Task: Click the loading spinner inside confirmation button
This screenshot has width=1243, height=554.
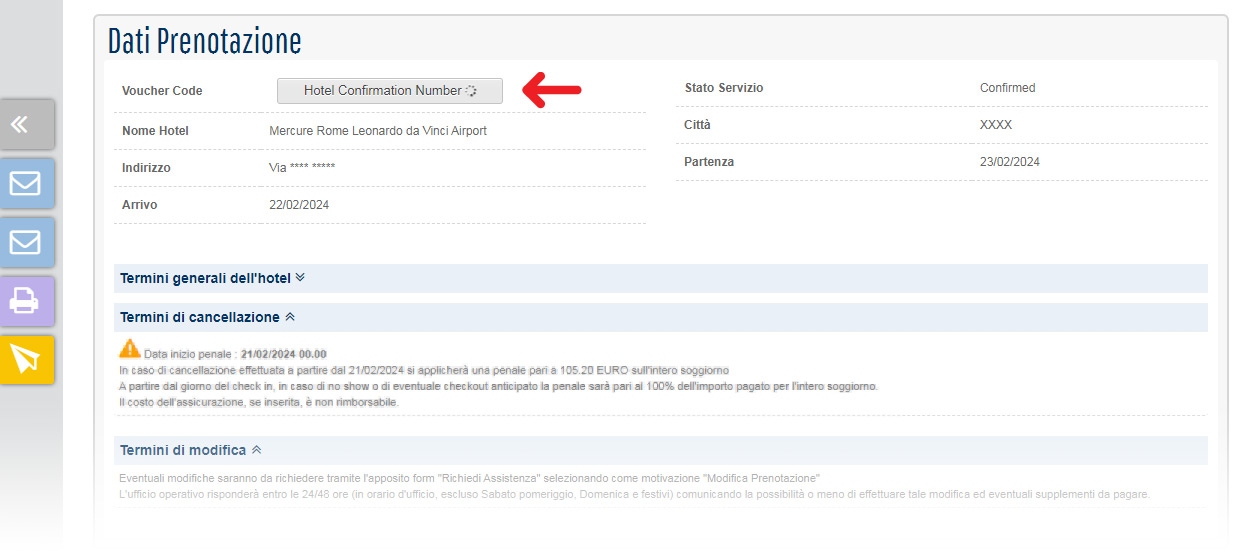Action: click(x=471, y=91)
